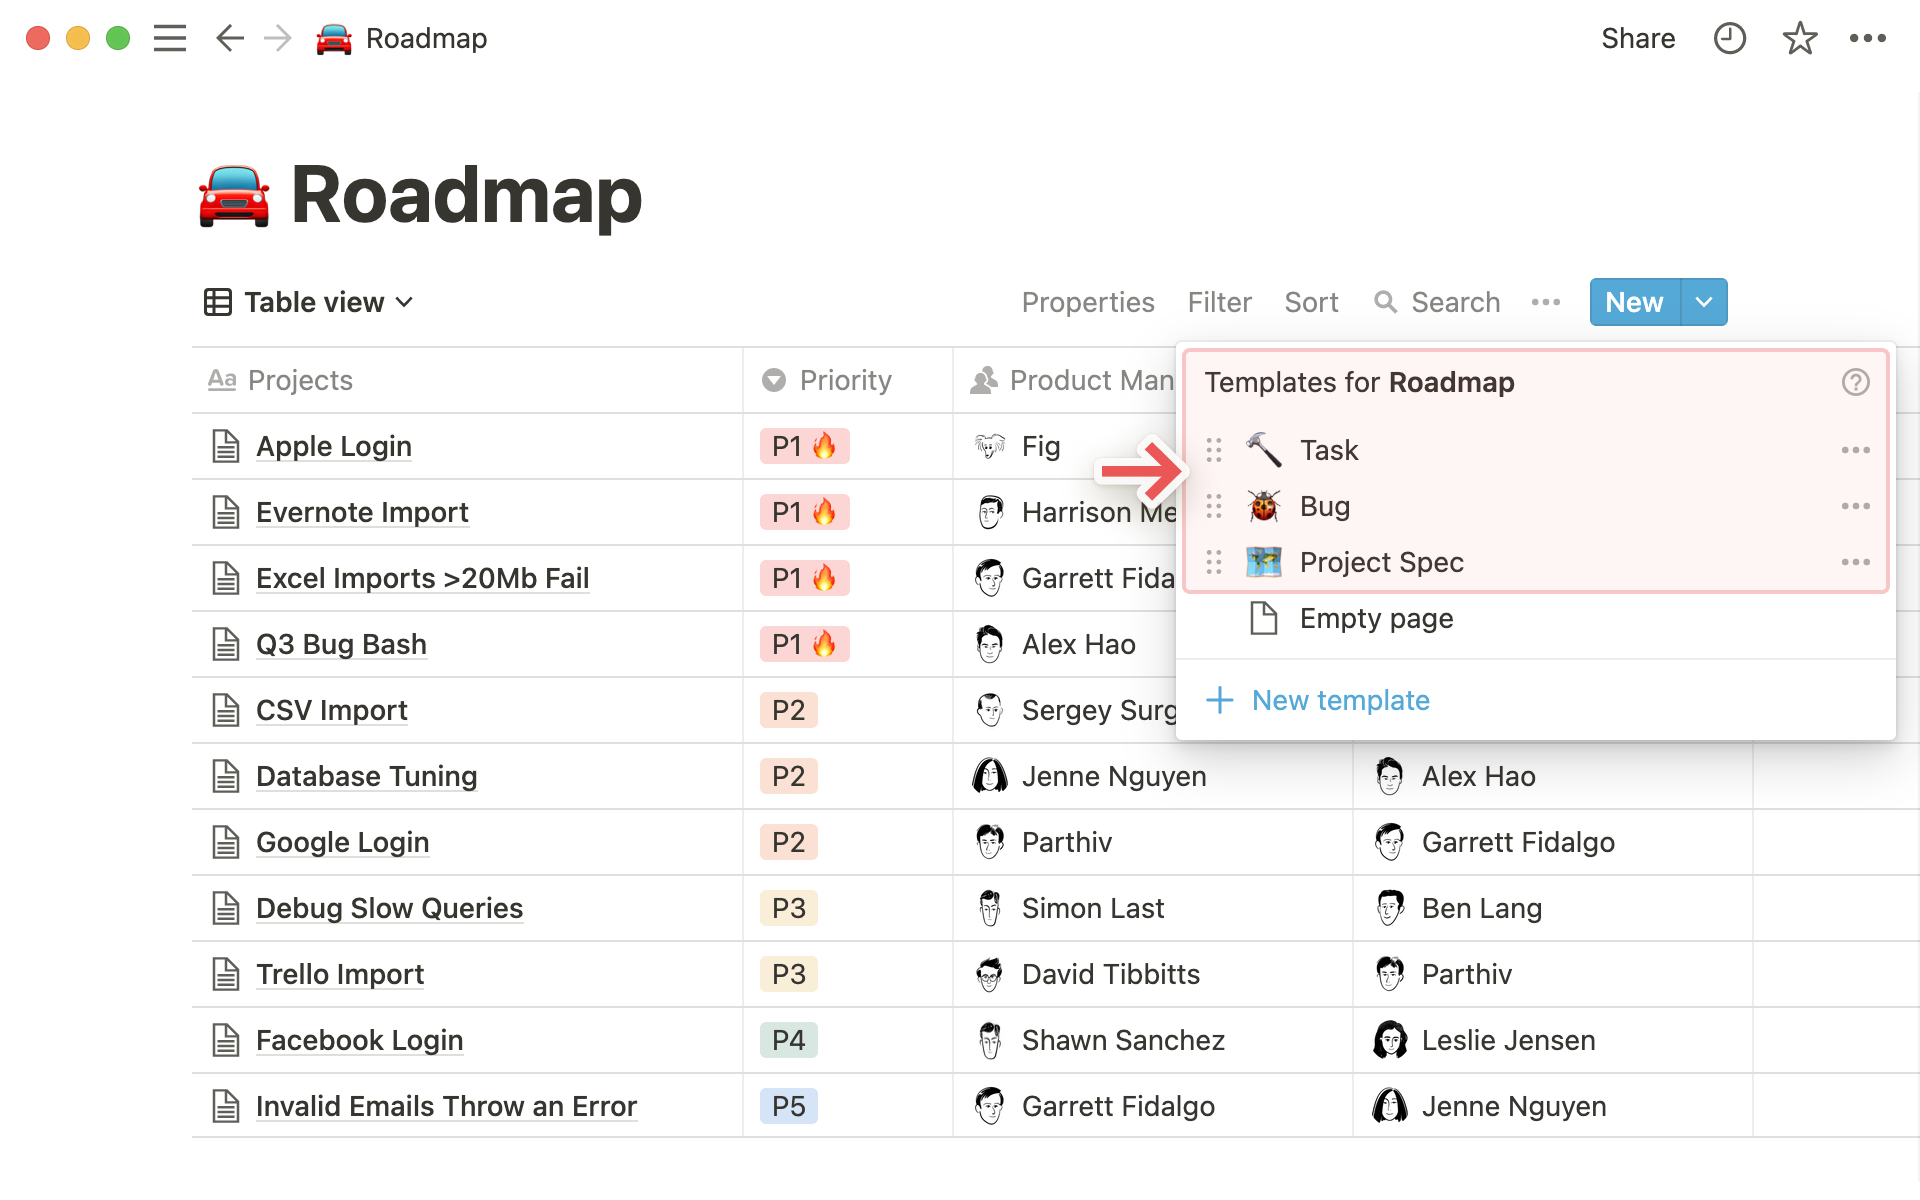Click the Projects column header icon
This screenshot has height=1200, width=1920.
(221, 380)
